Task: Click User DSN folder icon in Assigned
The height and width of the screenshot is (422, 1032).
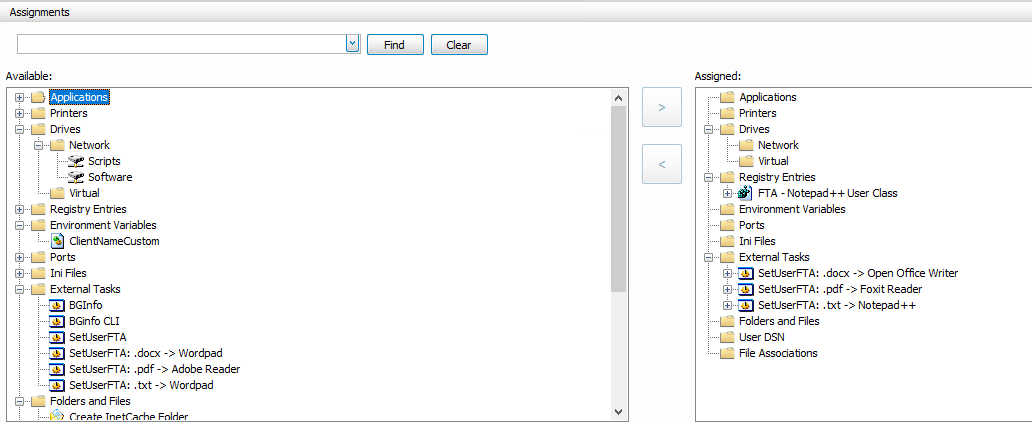Action: 727,337
